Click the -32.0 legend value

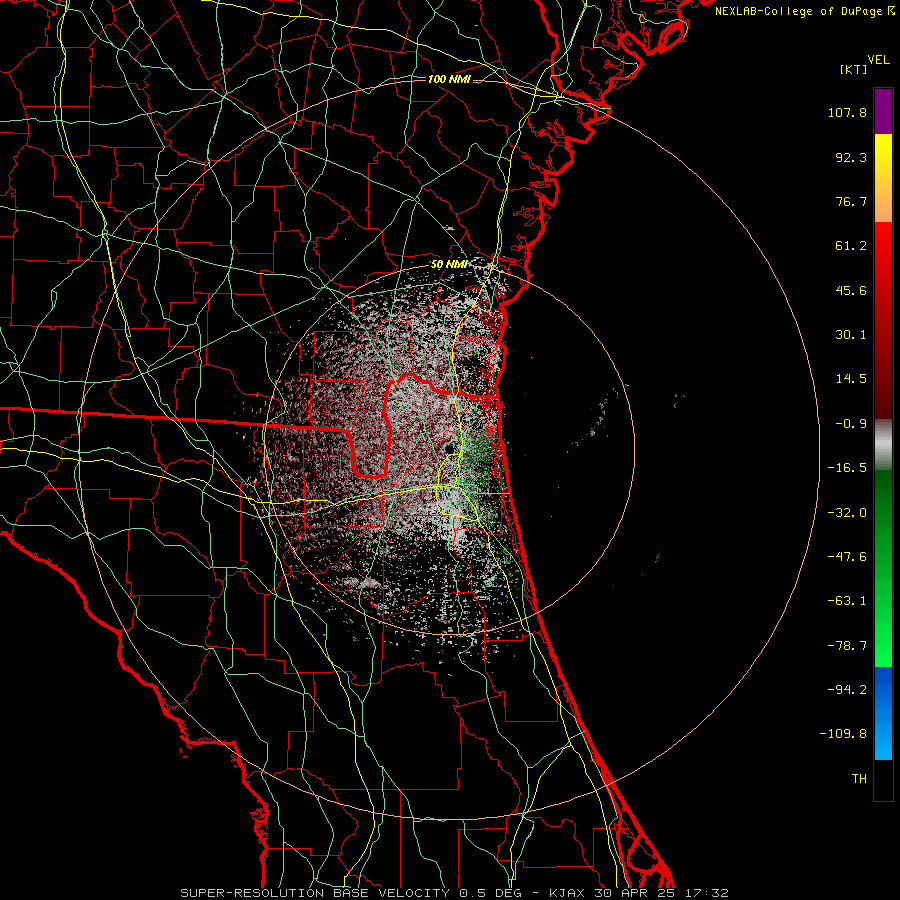tap(847, 513)
